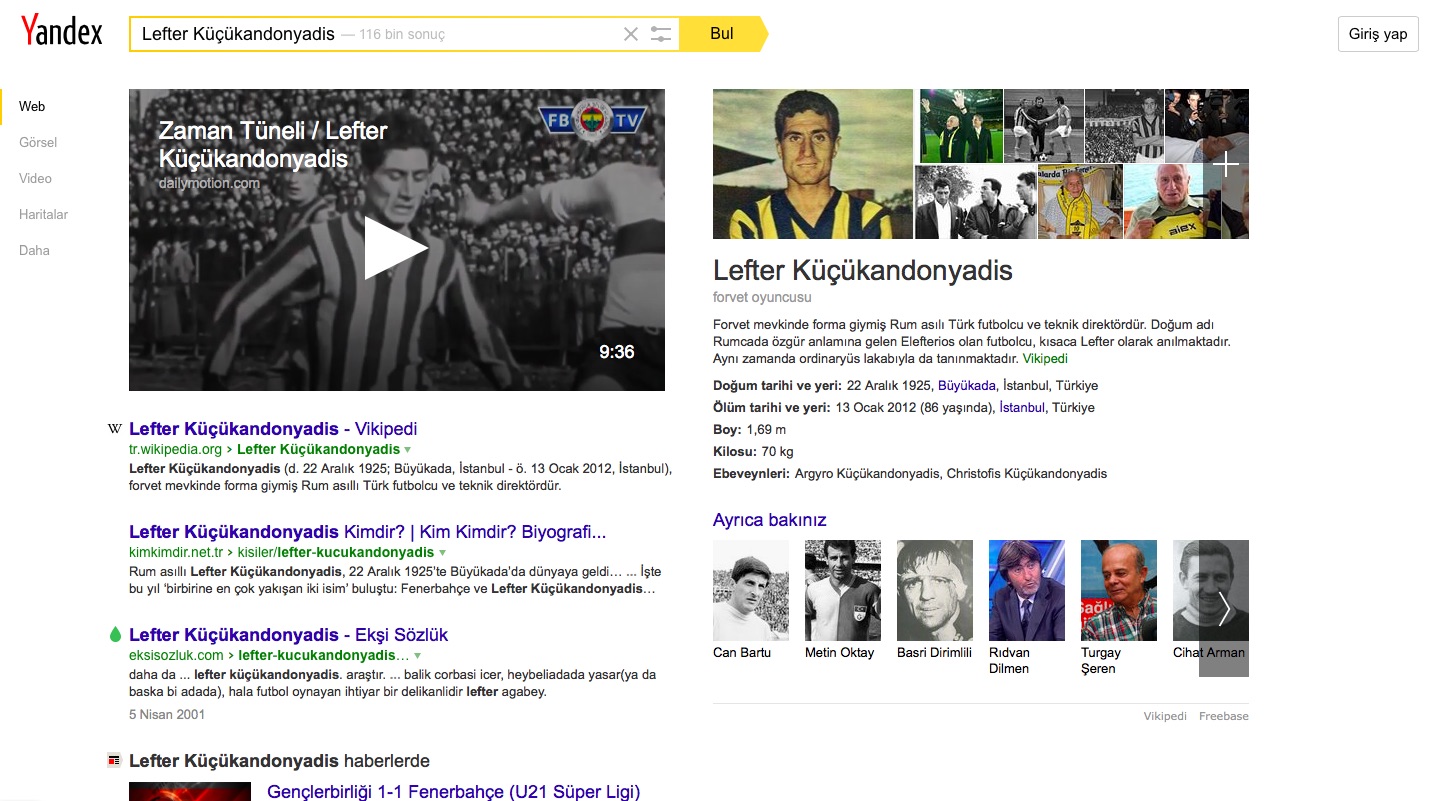Image resolution: width=1439 pixels, height=801 pixels.
Task: Open the Haritalar tab
Action: point(43,214)
